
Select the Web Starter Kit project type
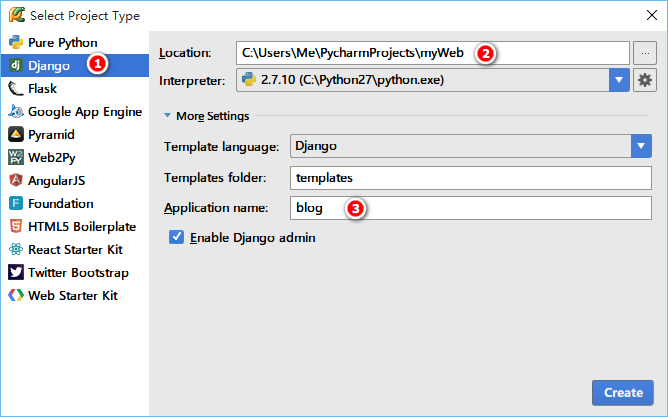click(75, 295)
